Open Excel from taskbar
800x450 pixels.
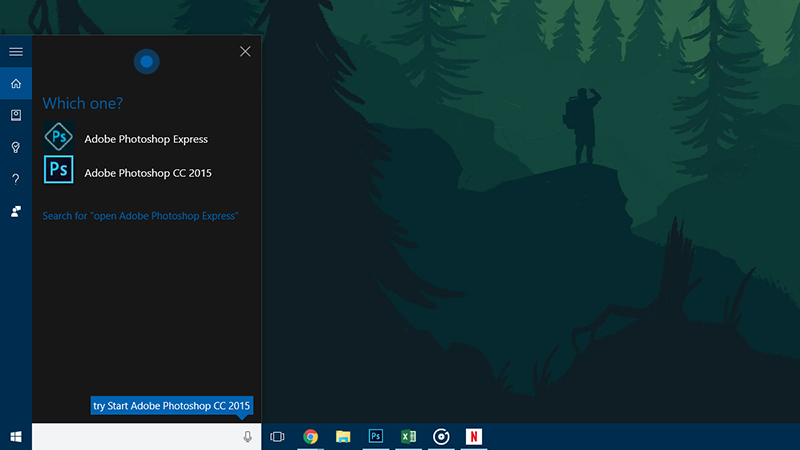pyautogui.click(x=408, y=437)
